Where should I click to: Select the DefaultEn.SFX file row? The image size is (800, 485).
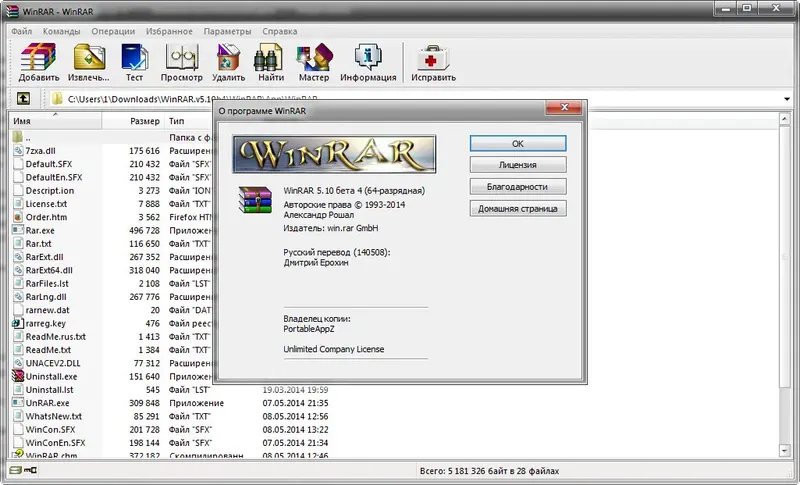coord(112,177)
